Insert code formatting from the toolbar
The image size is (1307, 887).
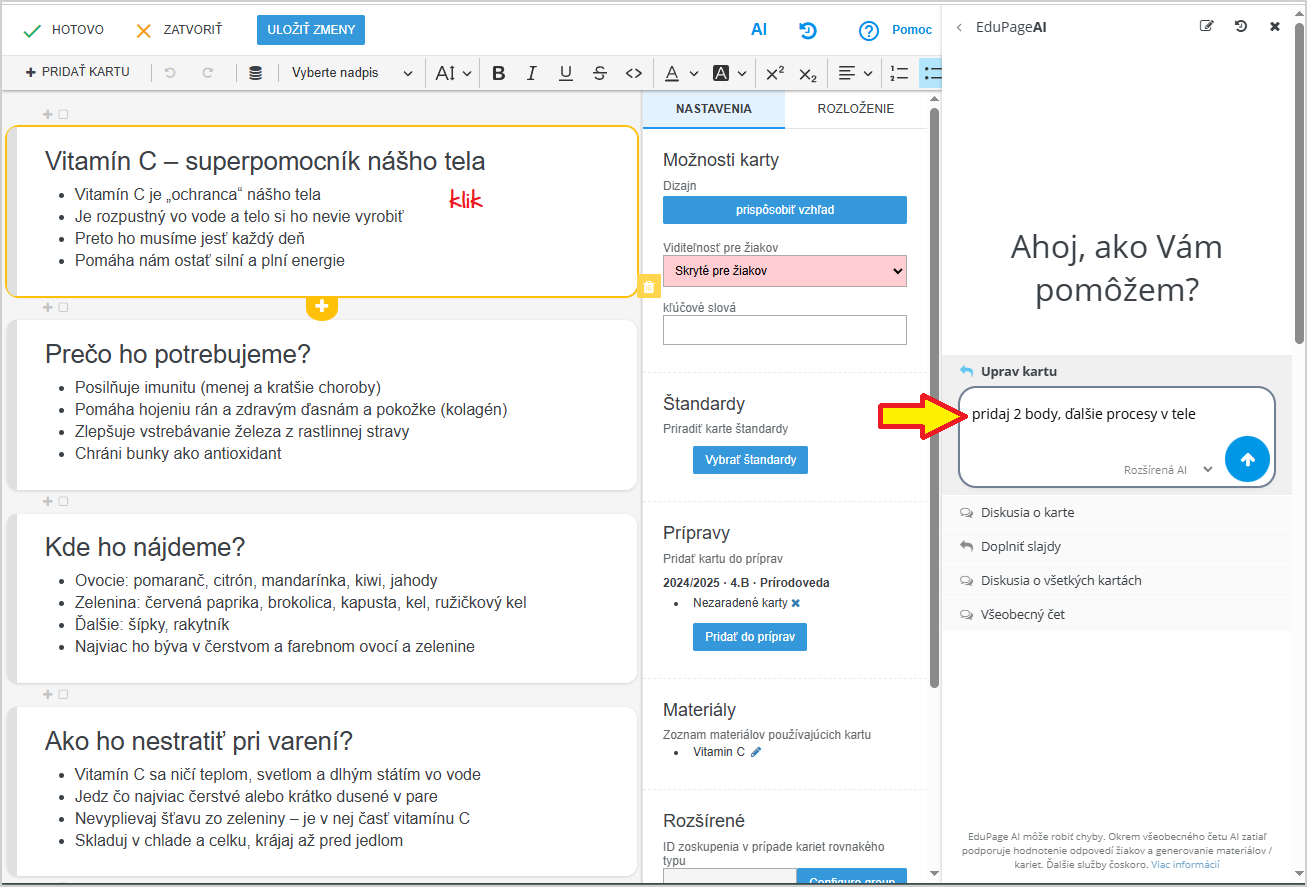[633, 73]
